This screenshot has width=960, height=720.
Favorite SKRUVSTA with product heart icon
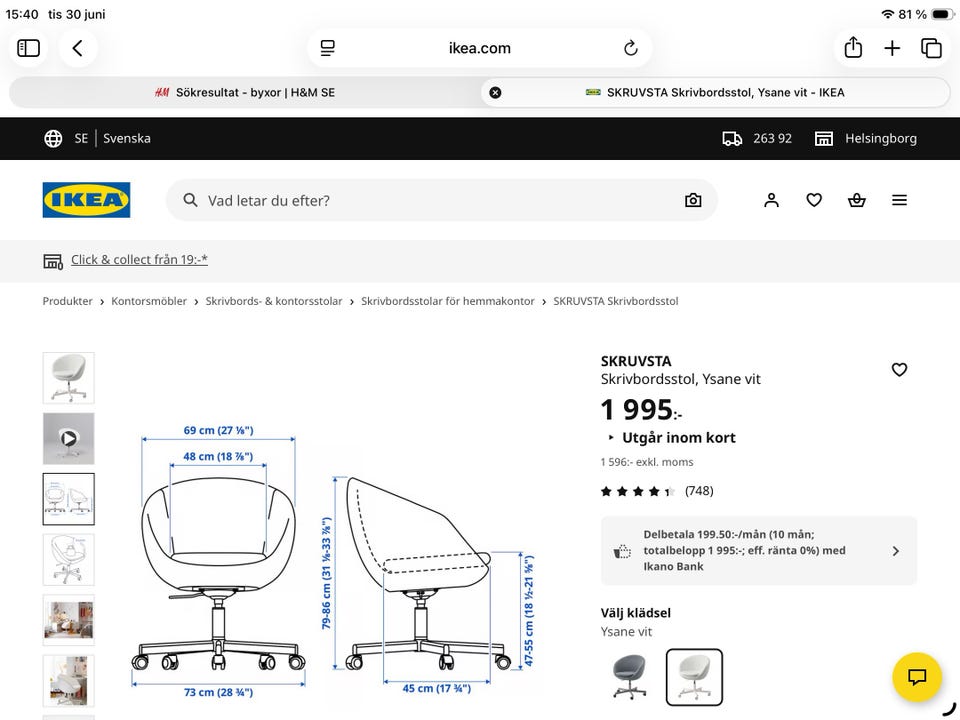tap(899, 369)
